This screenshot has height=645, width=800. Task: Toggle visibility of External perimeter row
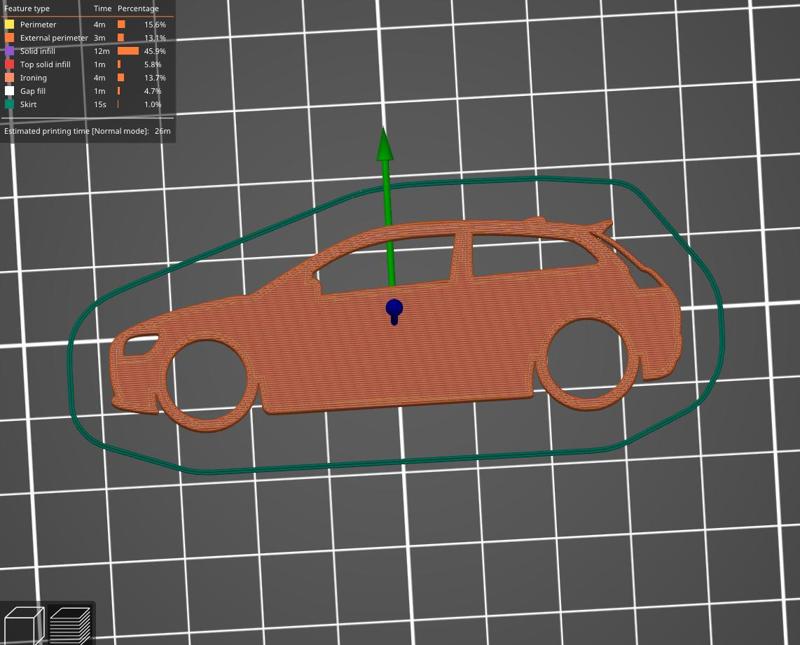pyautogui.click(x=87, y=38)
